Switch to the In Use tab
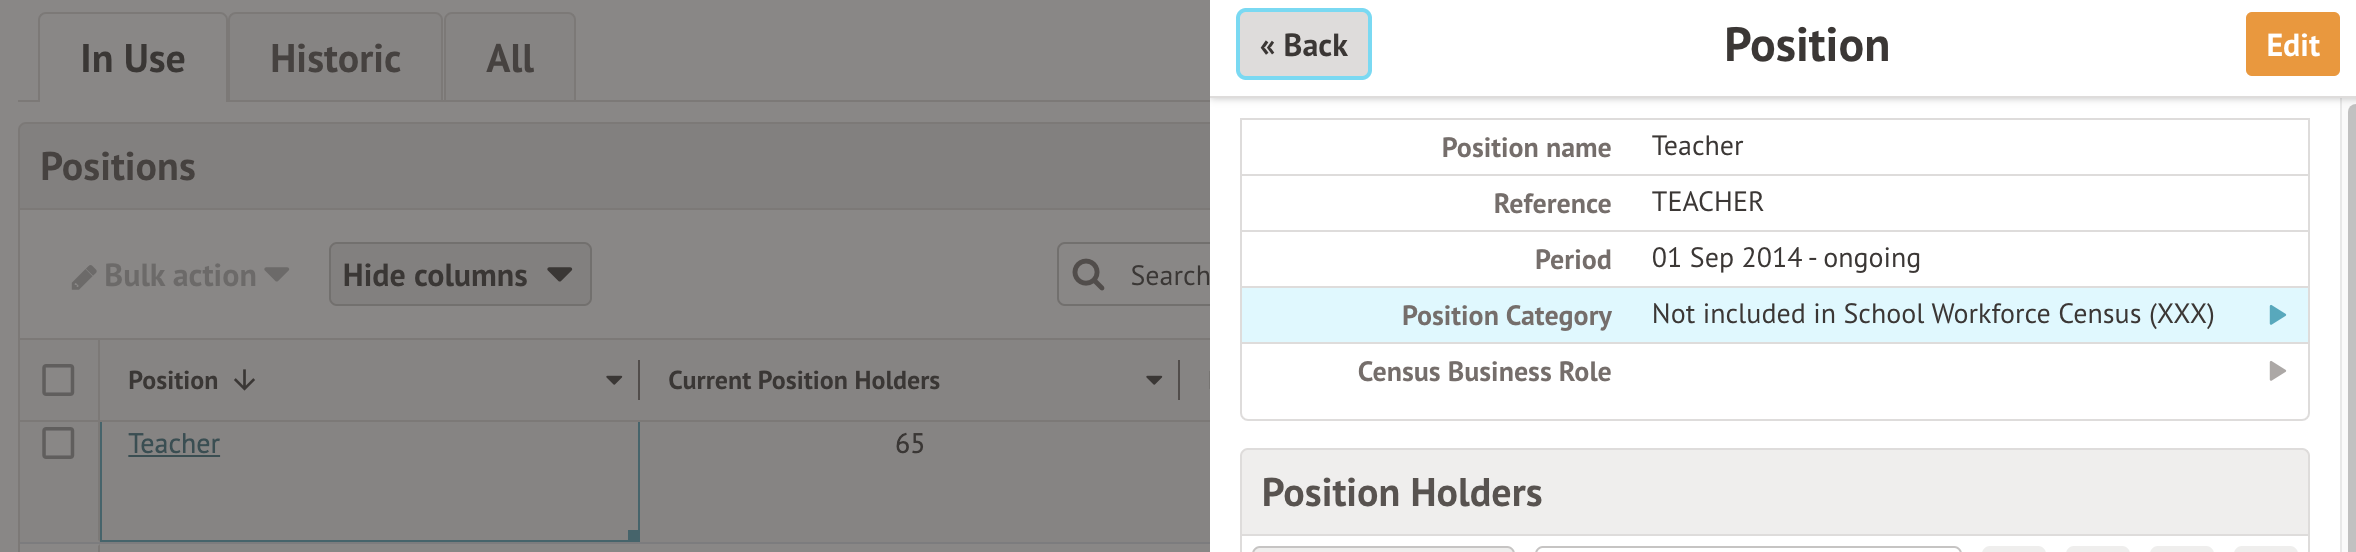This screenshot has width=2356, height=552. (133, 59)
